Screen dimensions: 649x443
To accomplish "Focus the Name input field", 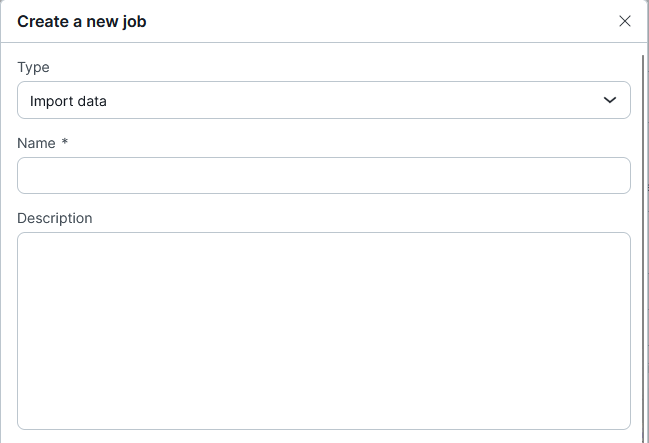I will tap(323, 175).
